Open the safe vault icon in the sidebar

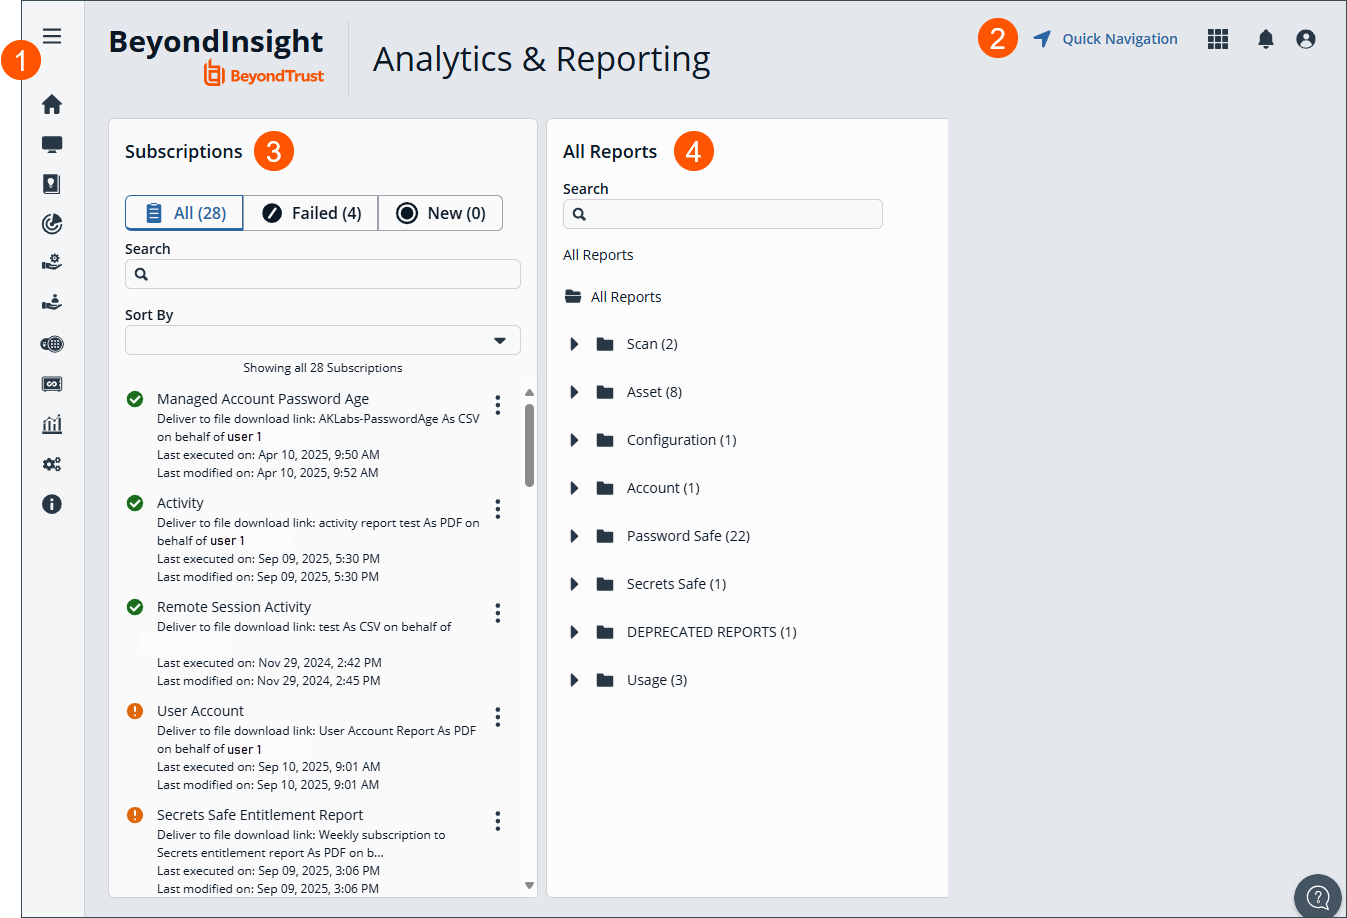point(52,384)
